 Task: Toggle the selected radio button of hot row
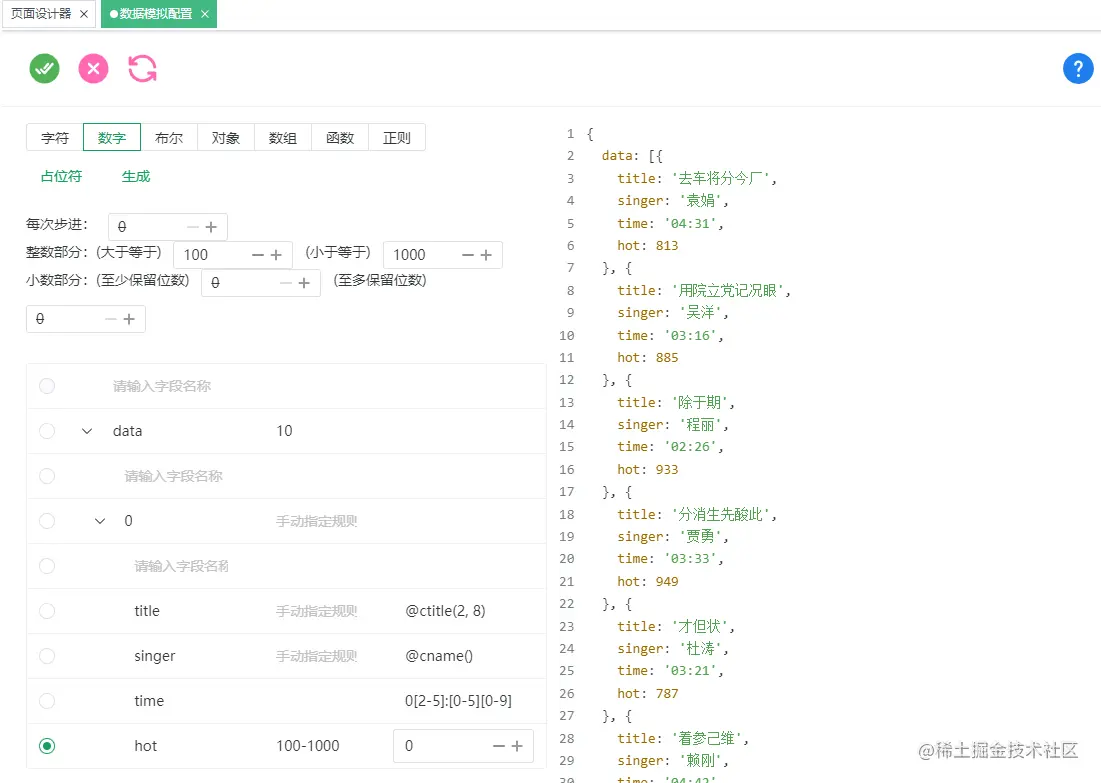[x=47, y=745]
